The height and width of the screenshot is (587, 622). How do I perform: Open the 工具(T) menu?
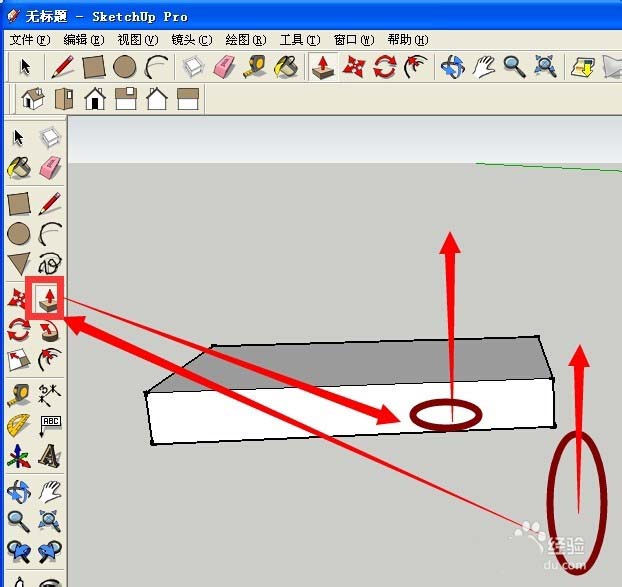click(x=299, y=40)
